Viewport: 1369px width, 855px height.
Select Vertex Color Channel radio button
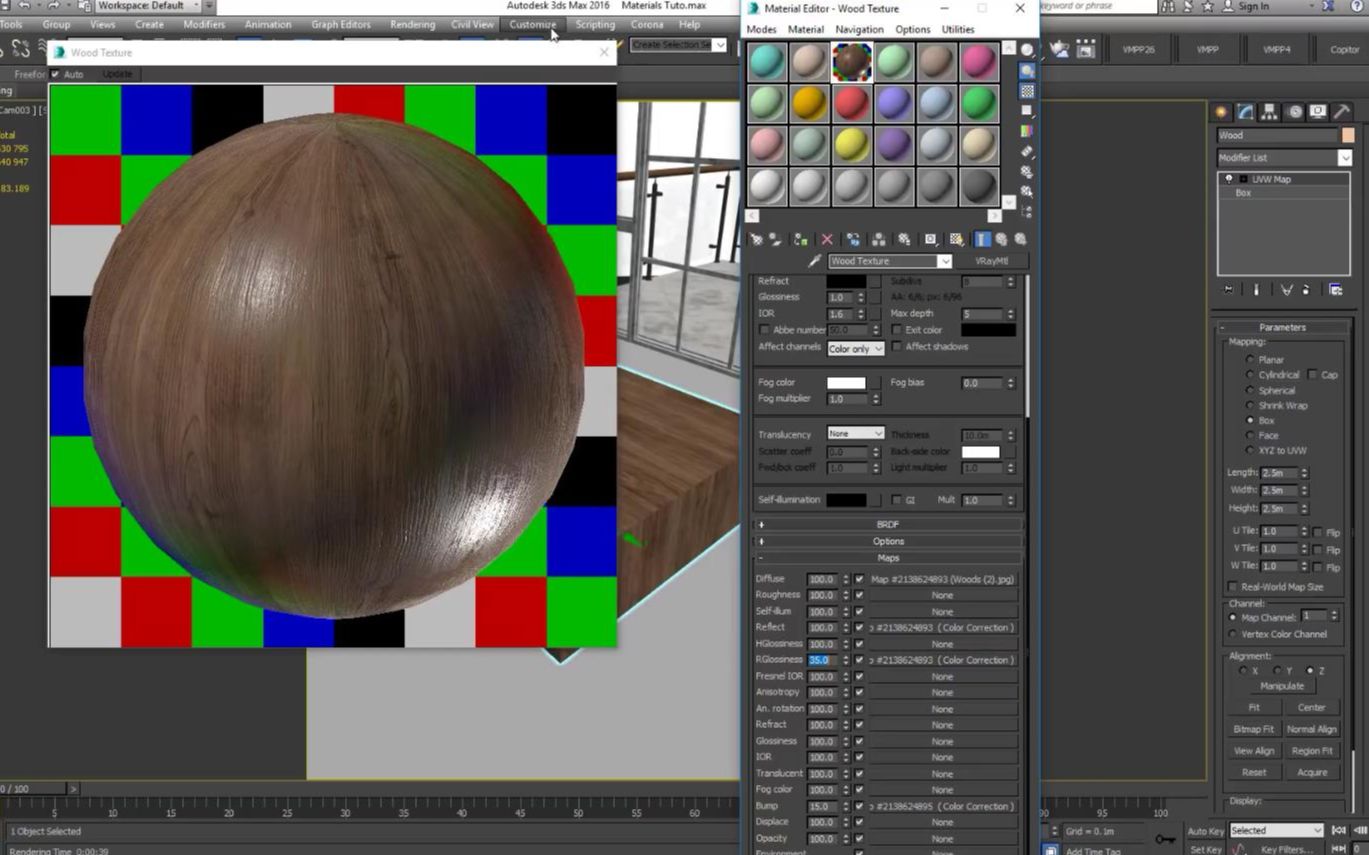click(x=1233, y=634)
